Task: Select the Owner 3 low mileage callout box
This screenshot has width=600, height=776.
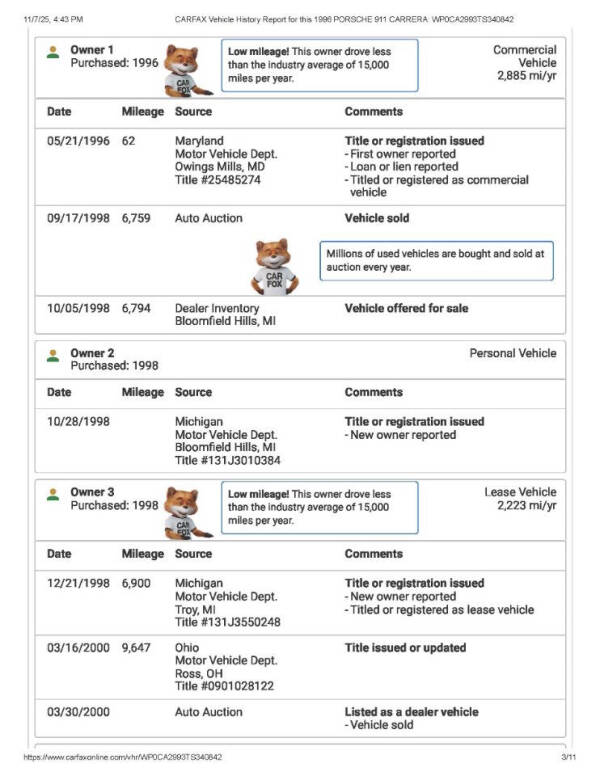Action: tap(319, 506)
